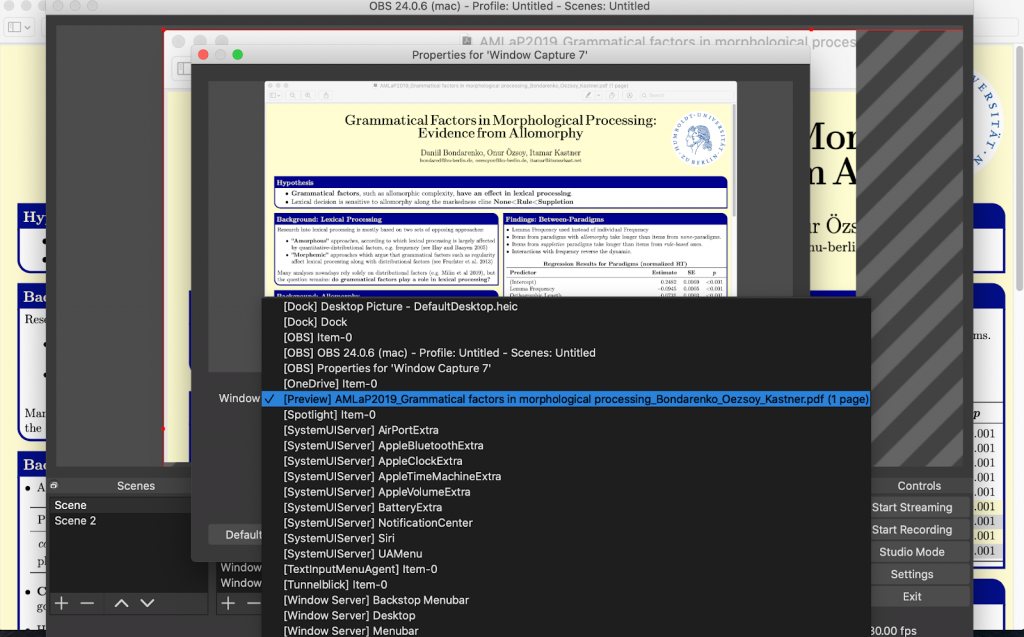
Task: Pick '[TextInputMenuAgent] Item-0' entry
Action: coord(566,570)
